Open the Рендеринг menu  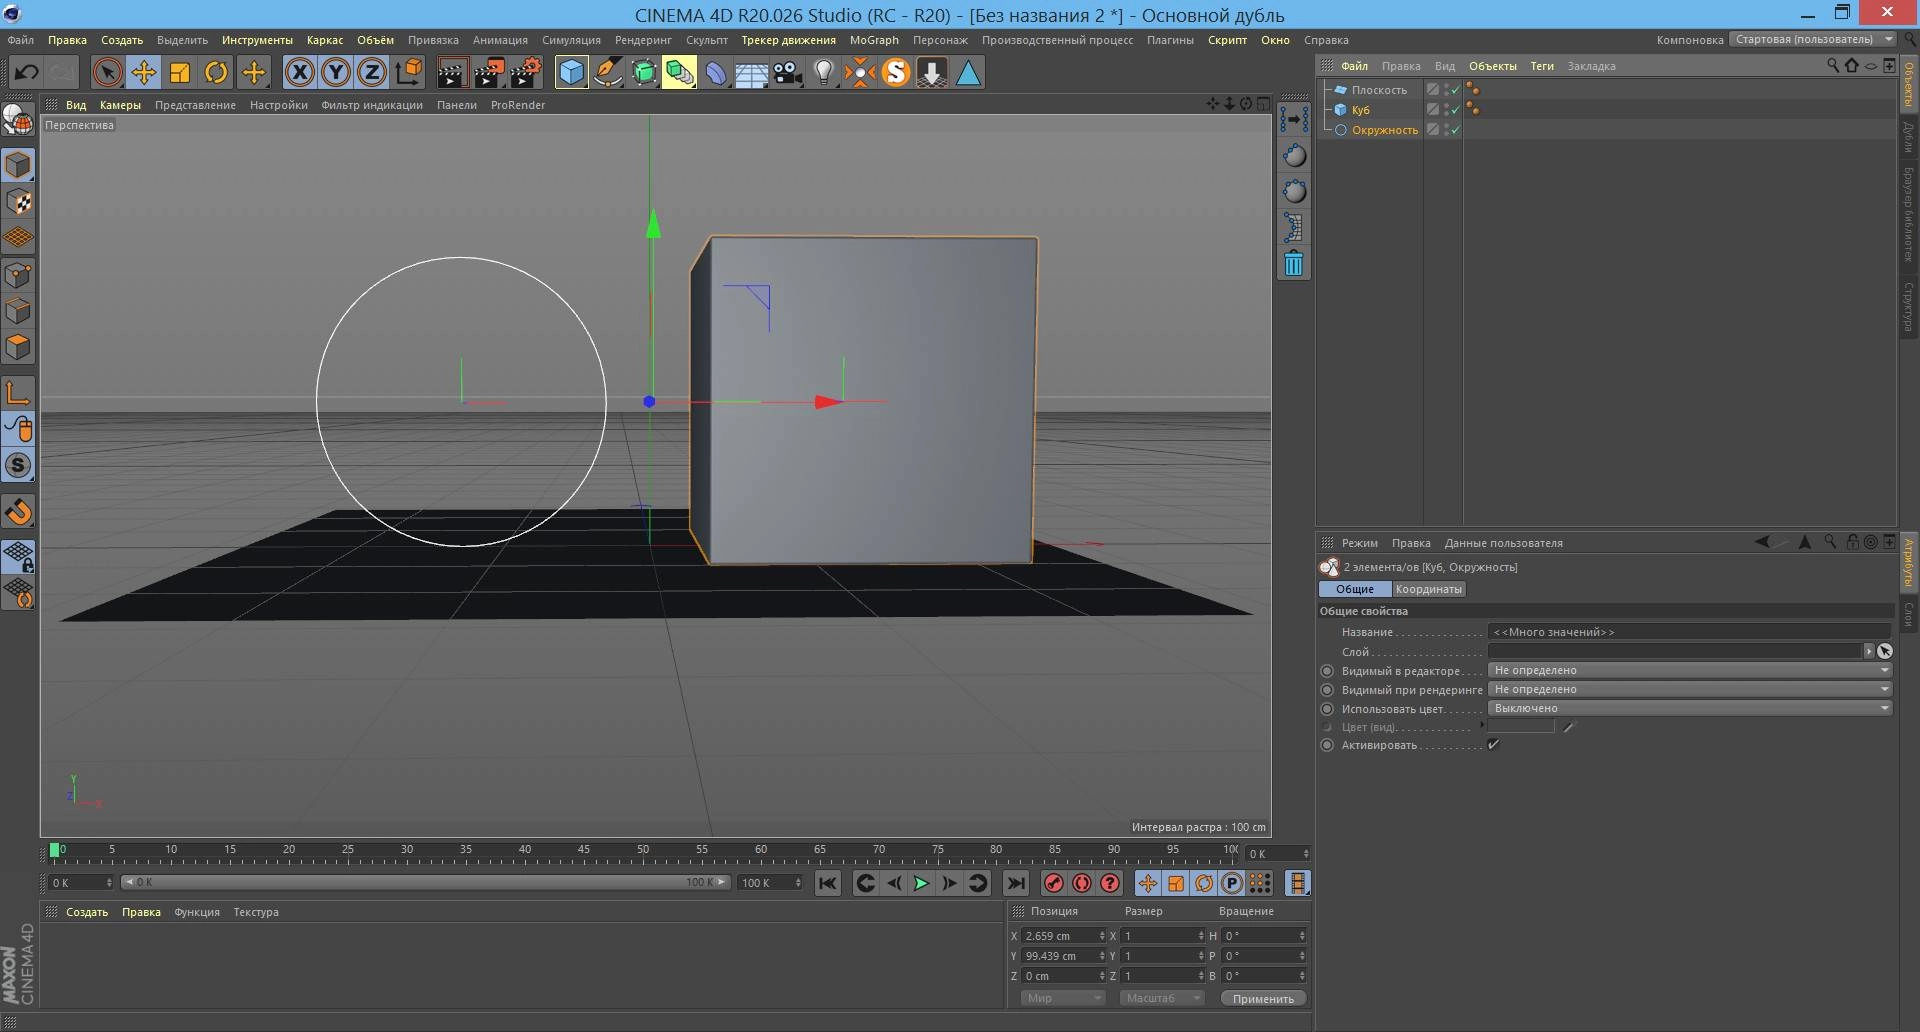coord(643,40)
